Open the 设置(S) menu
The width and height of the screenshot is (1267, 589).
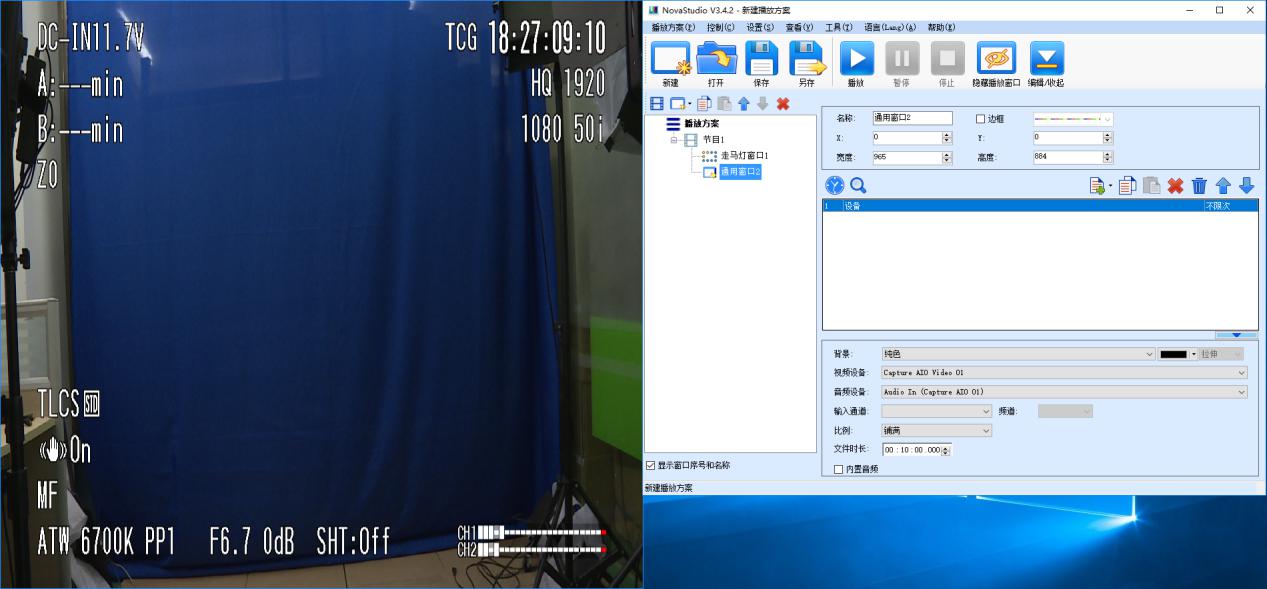(760, 27)
